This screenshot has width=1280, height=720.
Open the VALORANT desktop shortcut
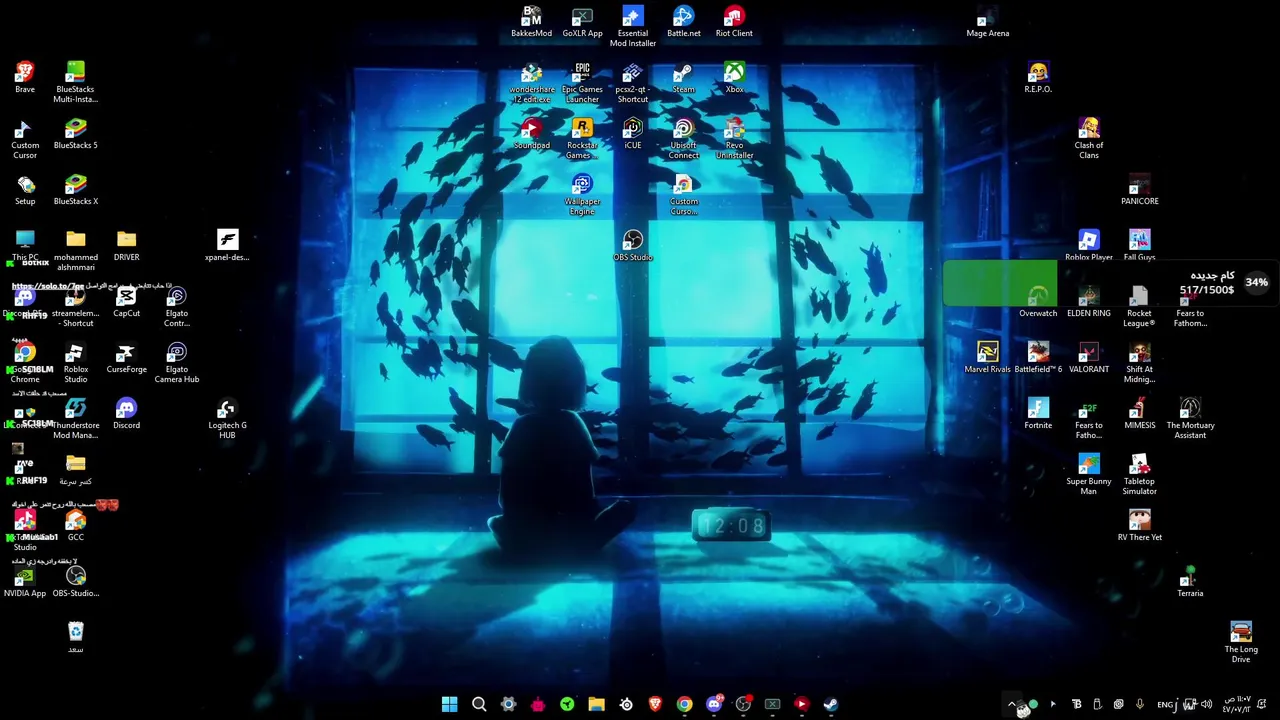point(1089,358)
